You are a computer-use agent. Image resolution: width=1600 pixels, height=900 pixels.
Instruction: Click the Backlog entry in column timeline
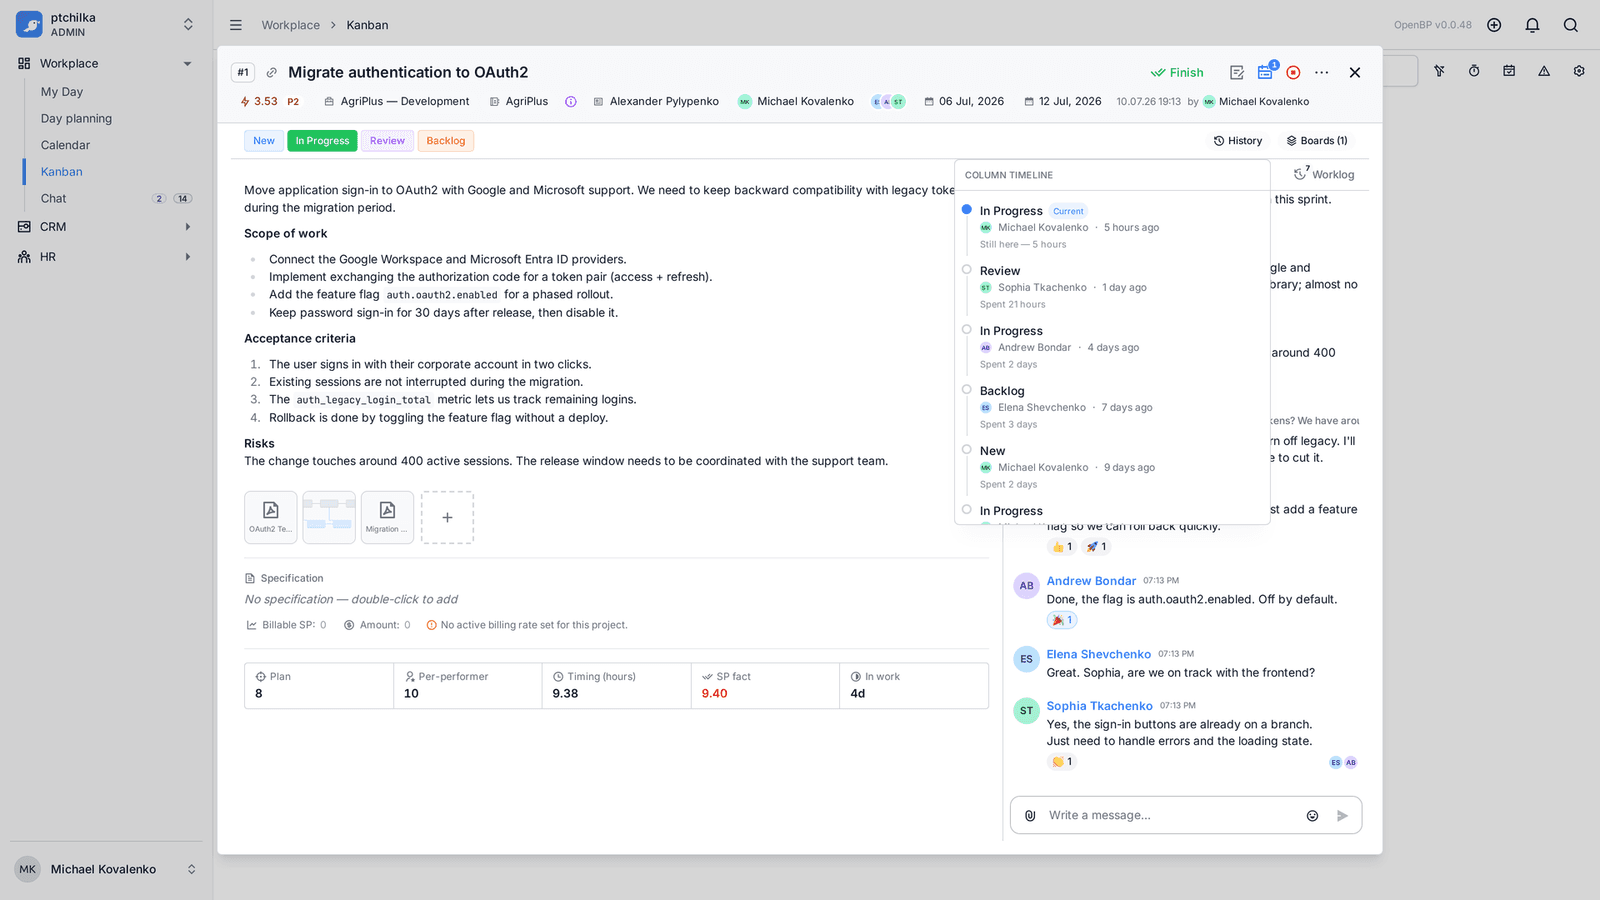click(x=1002, y=391)
